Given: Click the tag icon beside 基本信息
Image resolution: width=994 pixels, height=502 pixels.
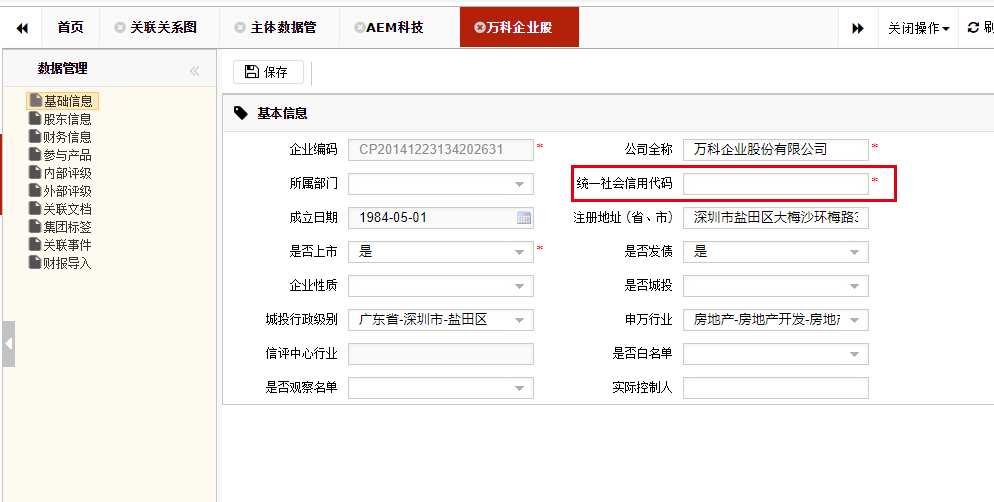Looking at the screenshot, I should click(241, 113).
